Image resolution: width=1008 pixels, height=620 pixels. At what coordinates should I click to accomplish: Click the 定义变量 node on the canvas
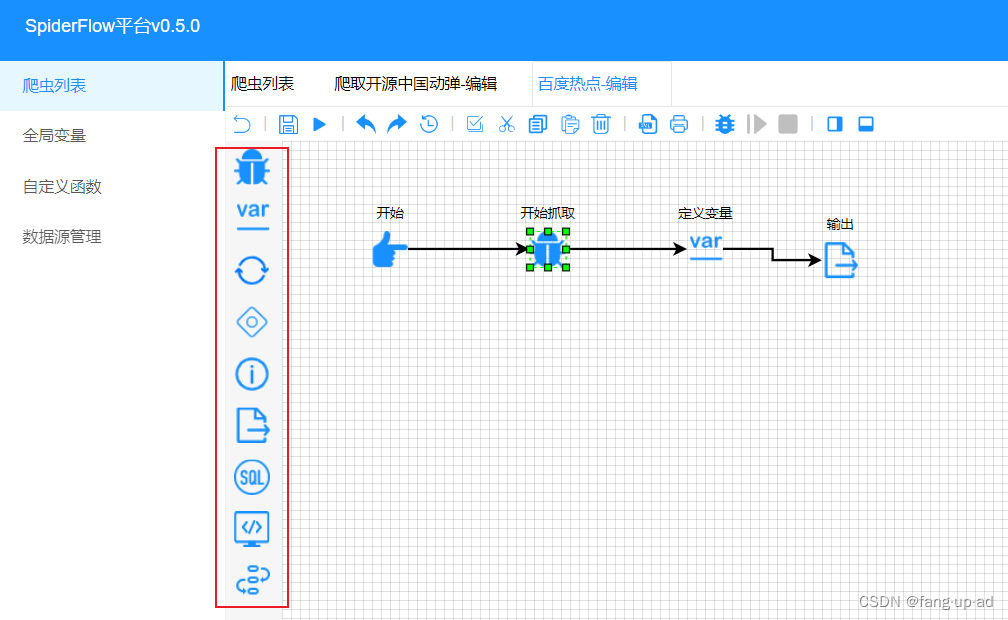[705, 243]
